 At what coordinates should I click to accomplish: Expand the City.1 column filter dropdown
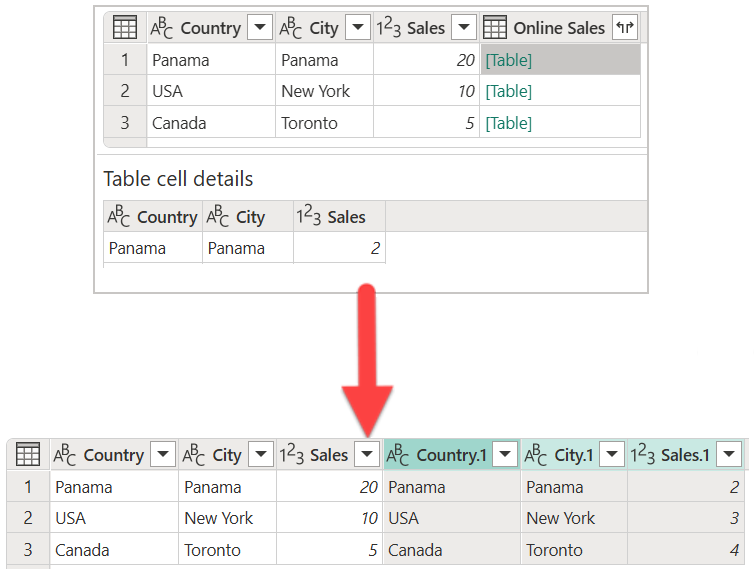click(612, 454)
